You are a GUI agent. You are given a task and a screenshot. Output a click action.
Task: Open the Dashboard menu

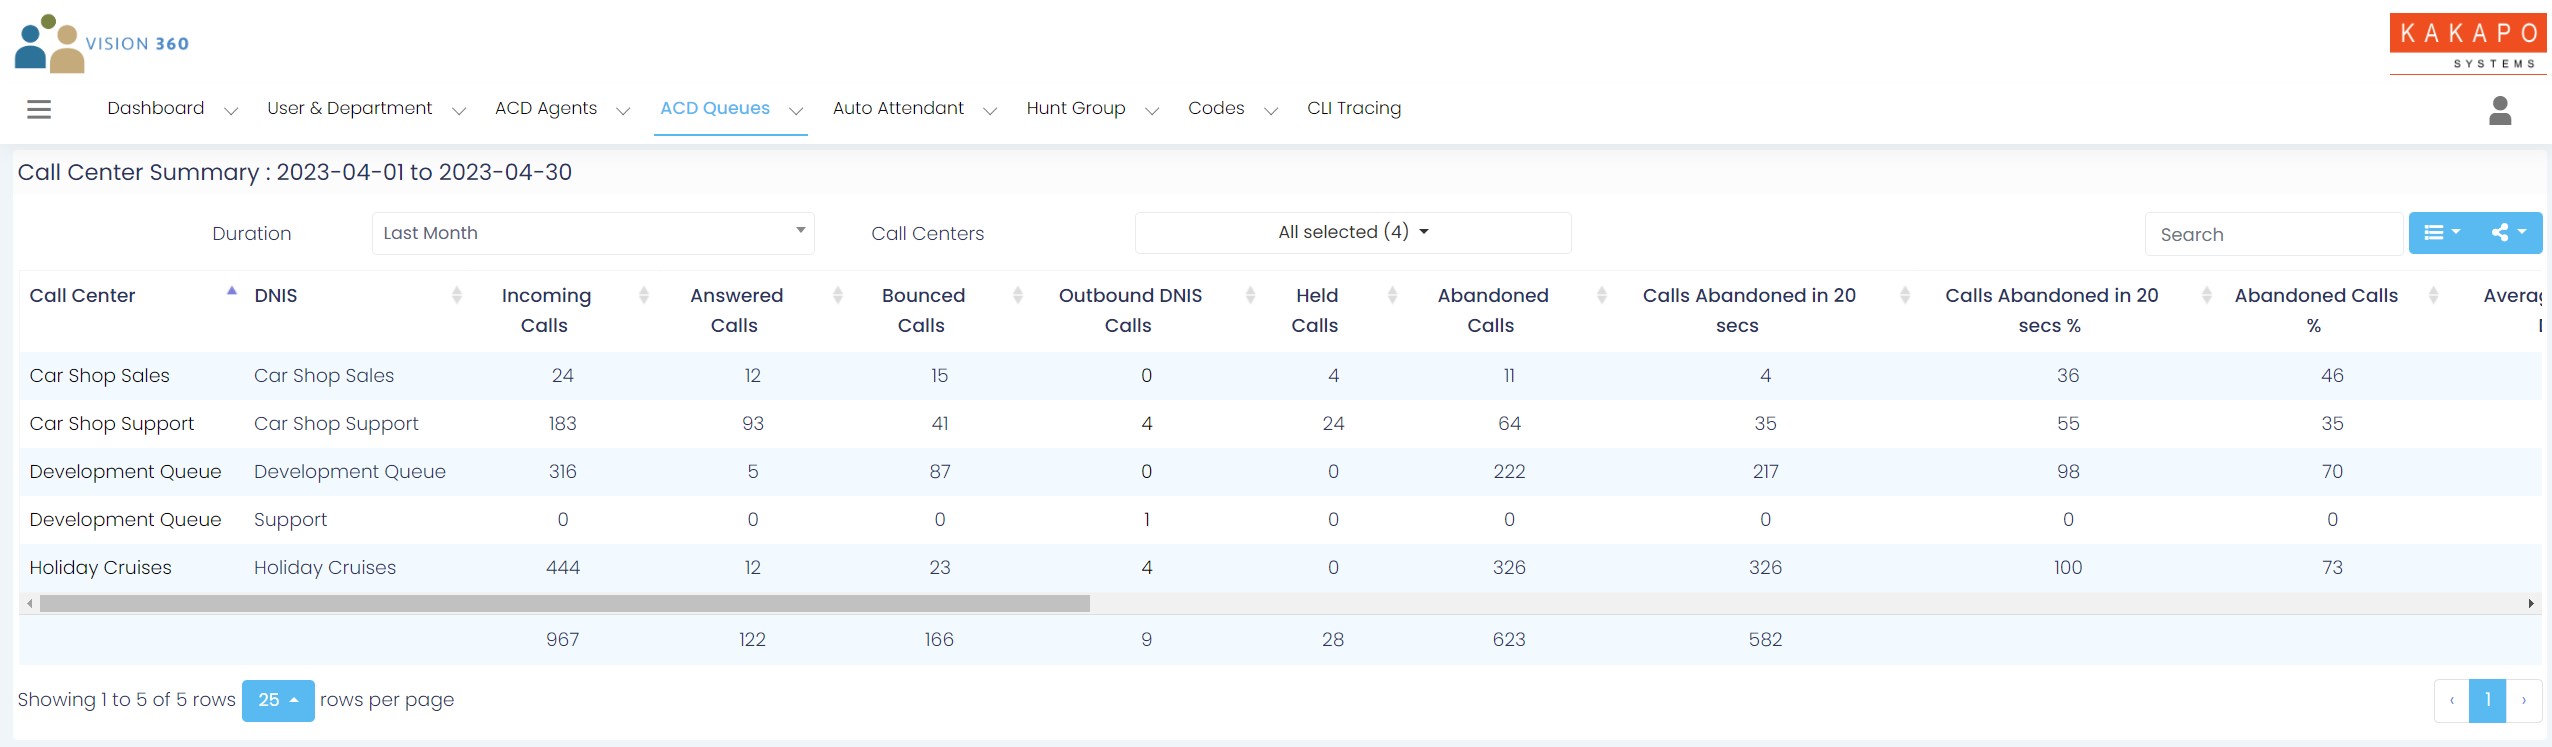click(x=156, y=108)
